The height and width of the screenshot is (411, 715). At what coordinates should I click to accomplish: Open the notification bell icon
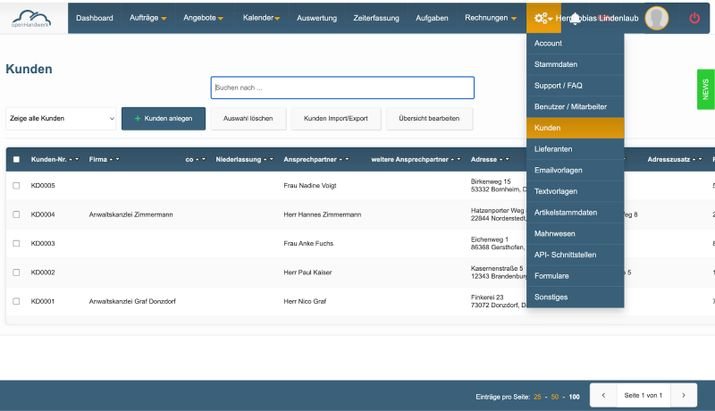click(x=575, y=18)
